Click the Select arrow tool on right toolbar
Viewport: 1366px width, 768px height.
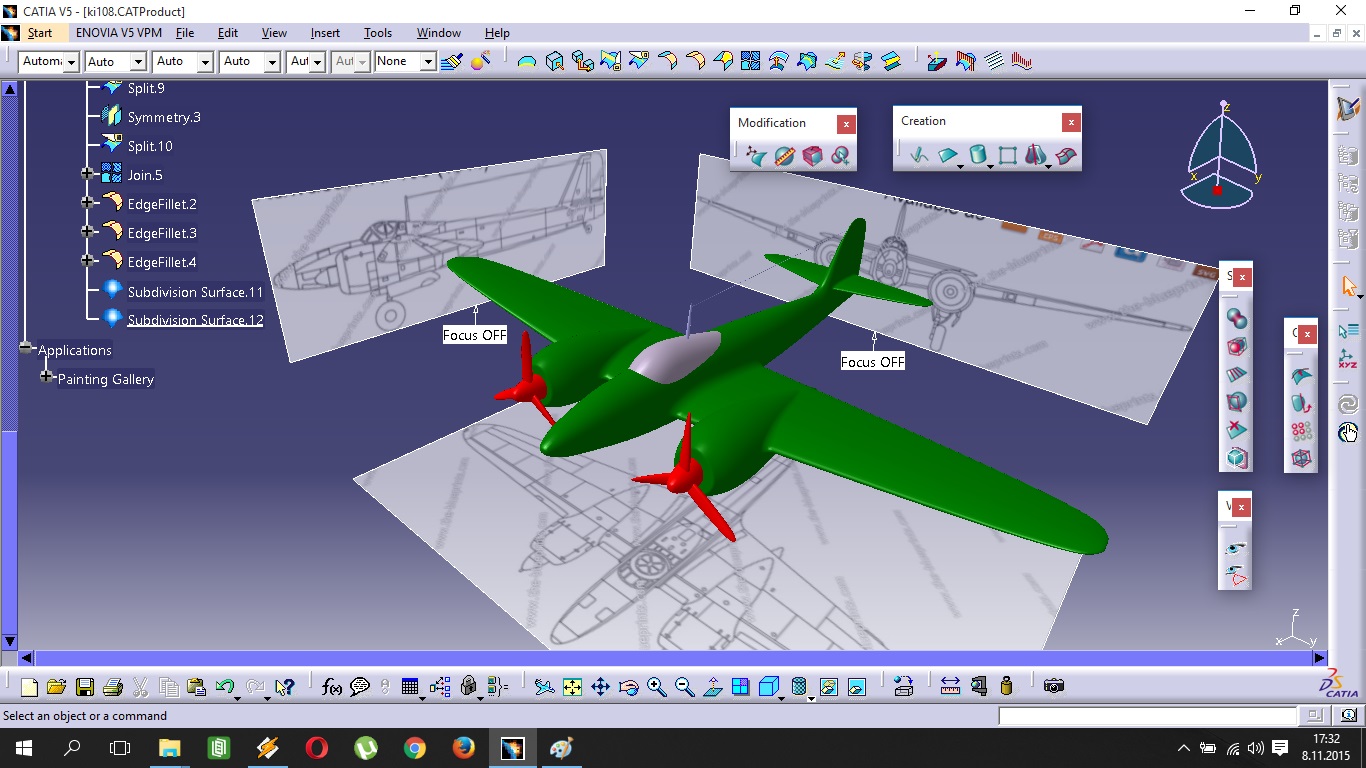click(1348, 287)
